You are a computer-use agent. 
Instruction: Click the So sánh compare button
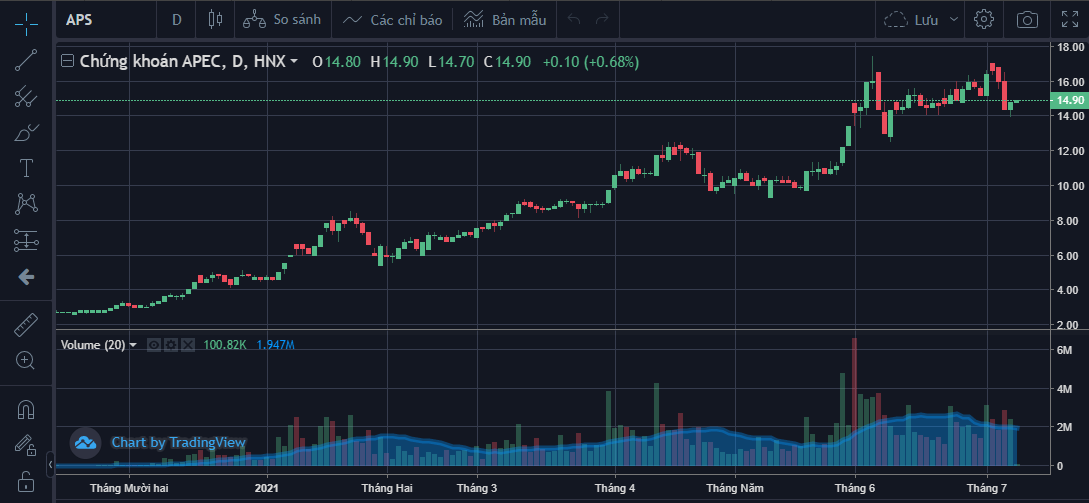[x=284, y=19]
